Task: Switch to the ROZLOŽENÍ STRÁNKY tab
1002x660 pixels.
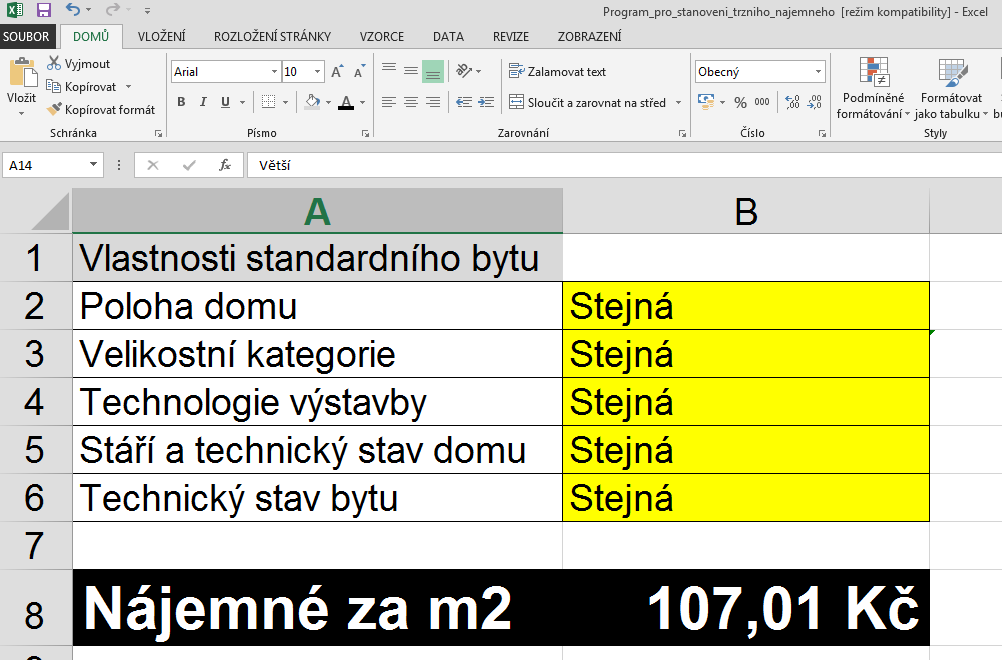Action: (272, 36)
